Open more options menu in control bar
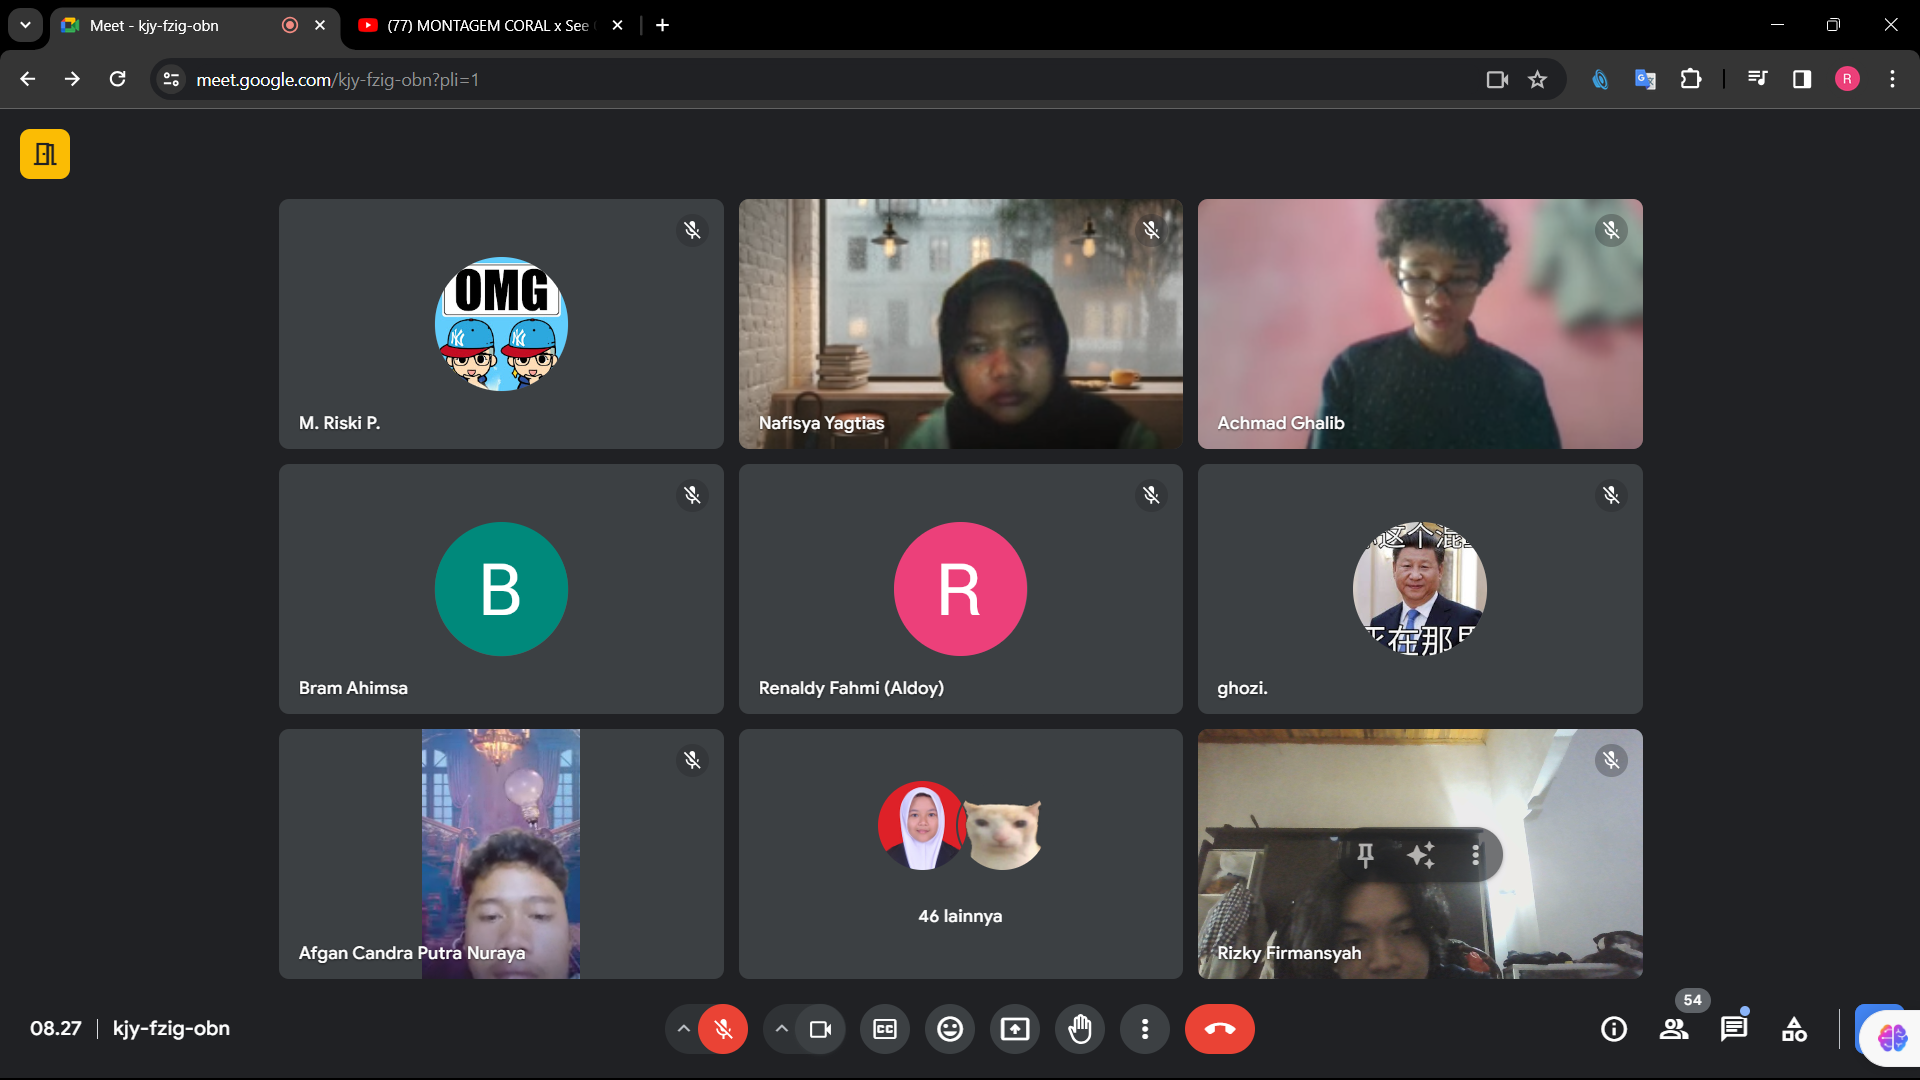1920x1080 pixels. click(x=1145, y=1029)
